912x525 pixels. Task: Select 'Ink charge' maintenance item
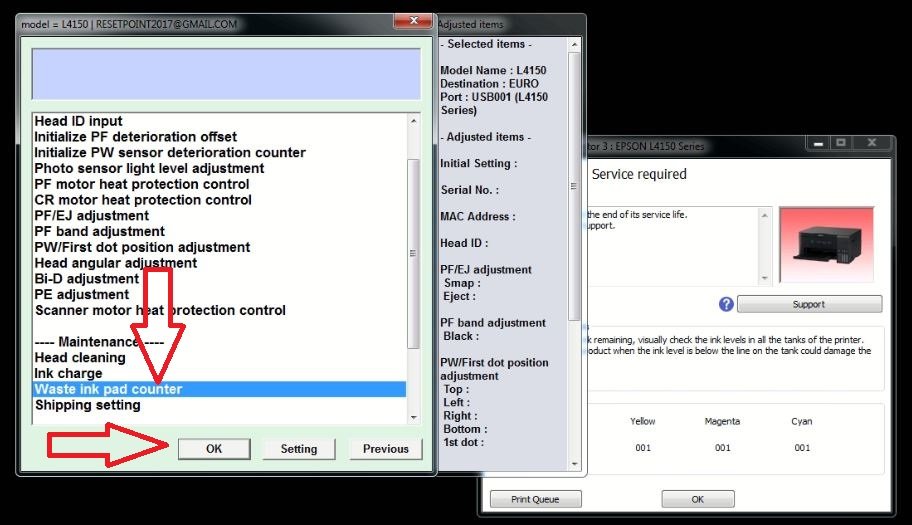[68, 373]
